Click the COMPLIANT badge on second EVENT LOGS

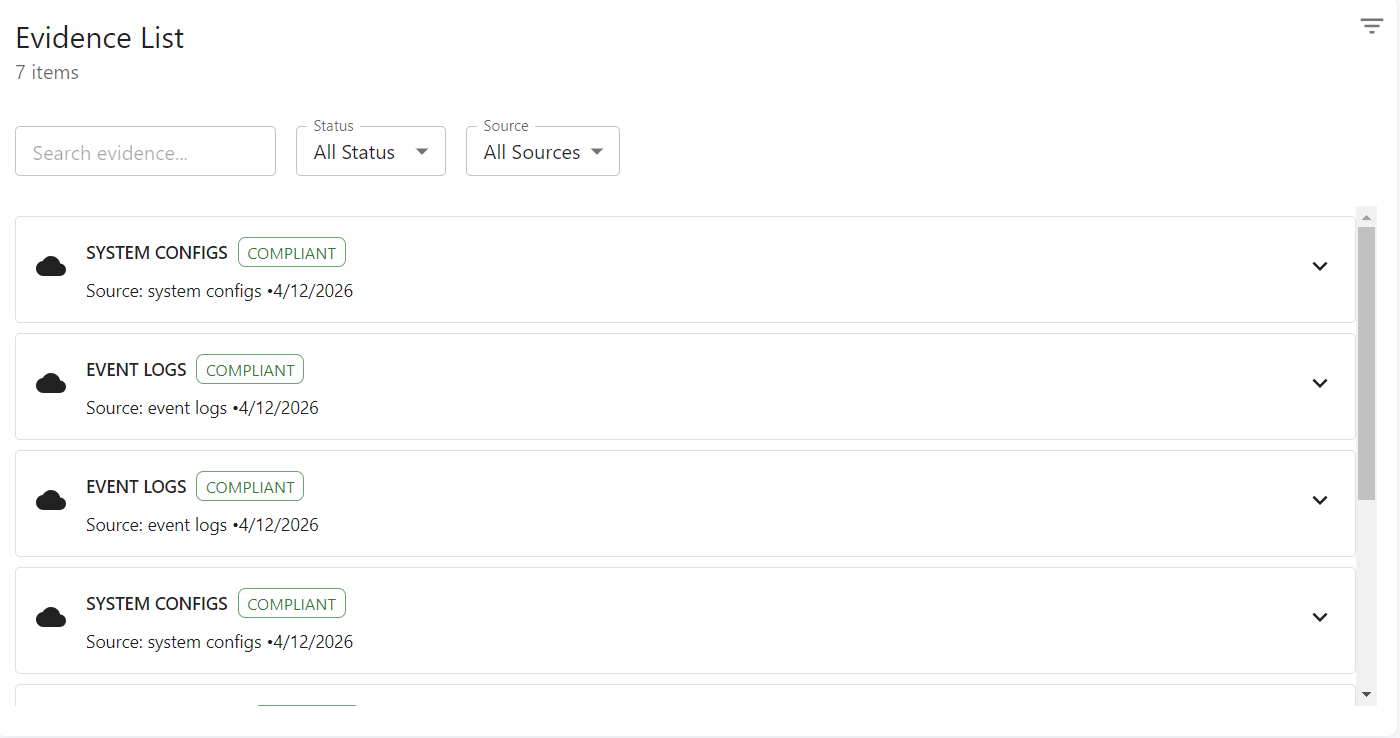(250, 487)
